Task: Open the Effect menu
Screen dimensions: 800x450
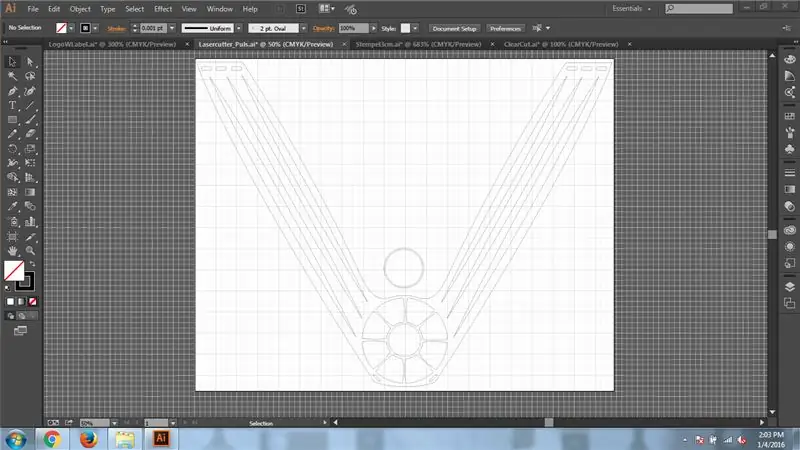Action: (163, 9)
